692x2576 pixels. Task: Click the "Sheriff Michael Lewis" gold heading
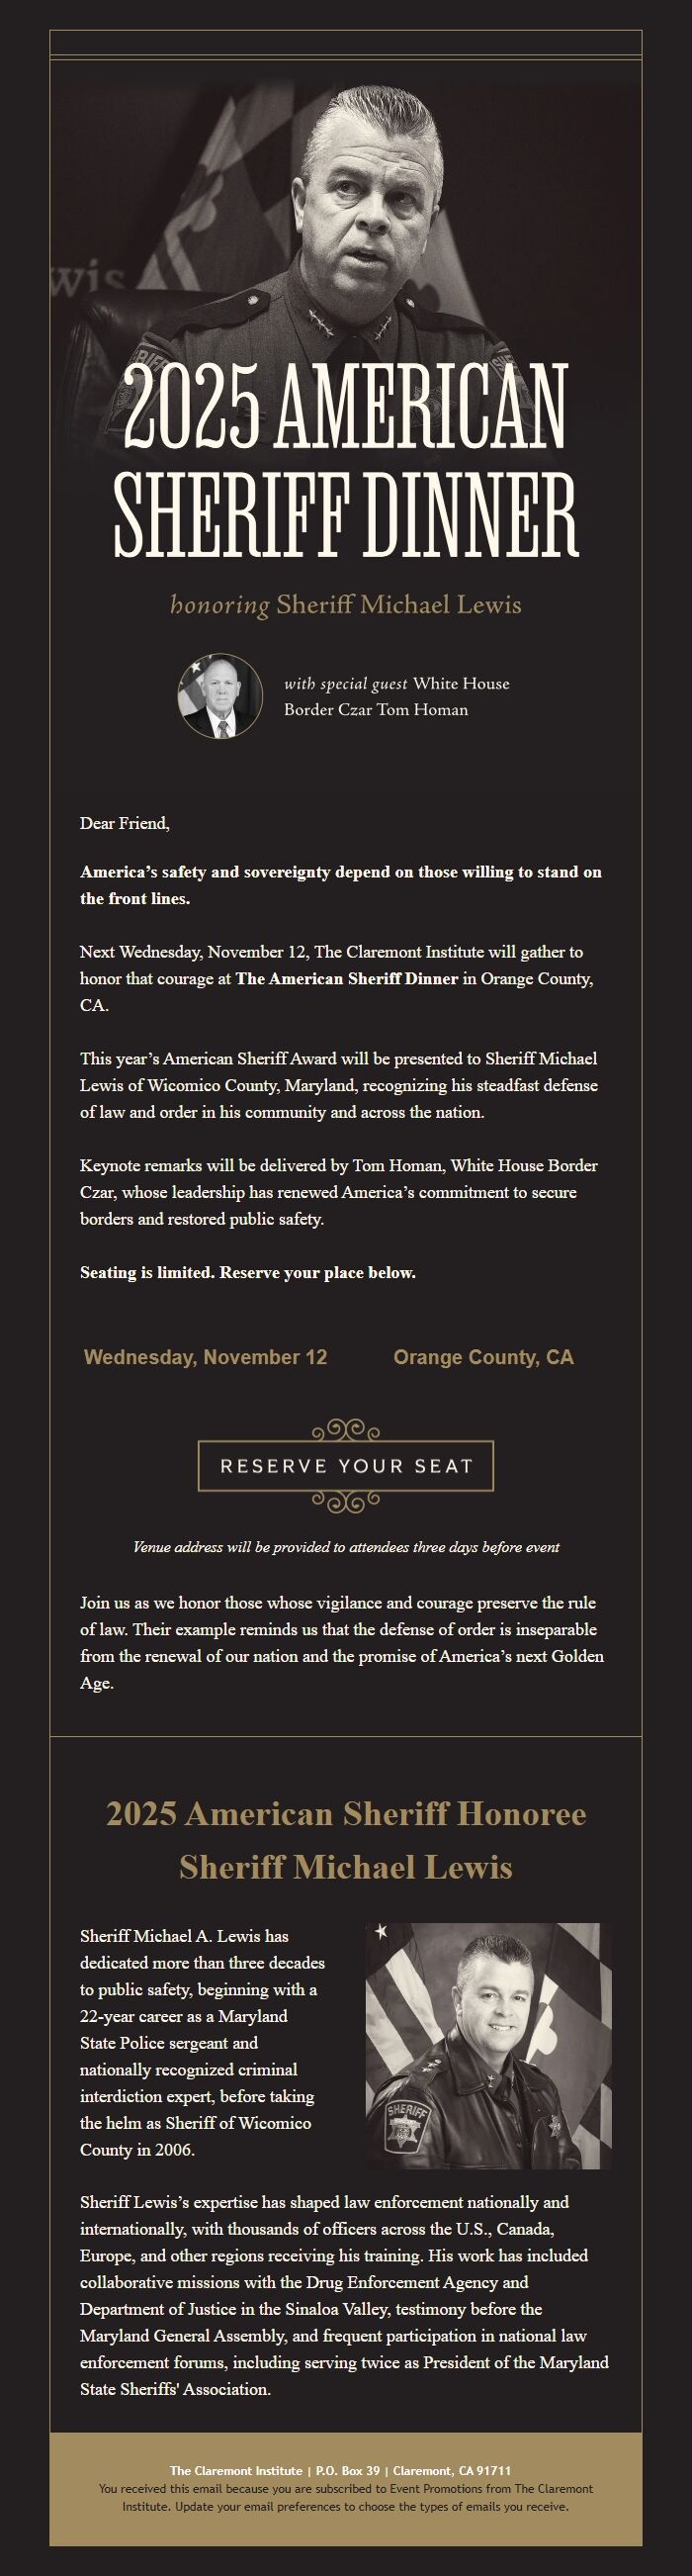click(x=346, y=1867)
